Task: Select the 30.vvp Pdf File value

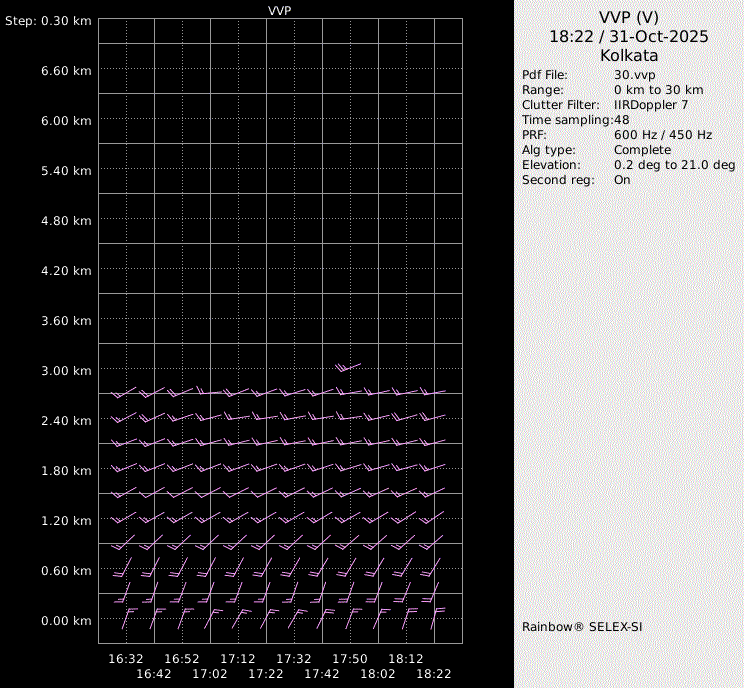Action: (x=634, y=75)
